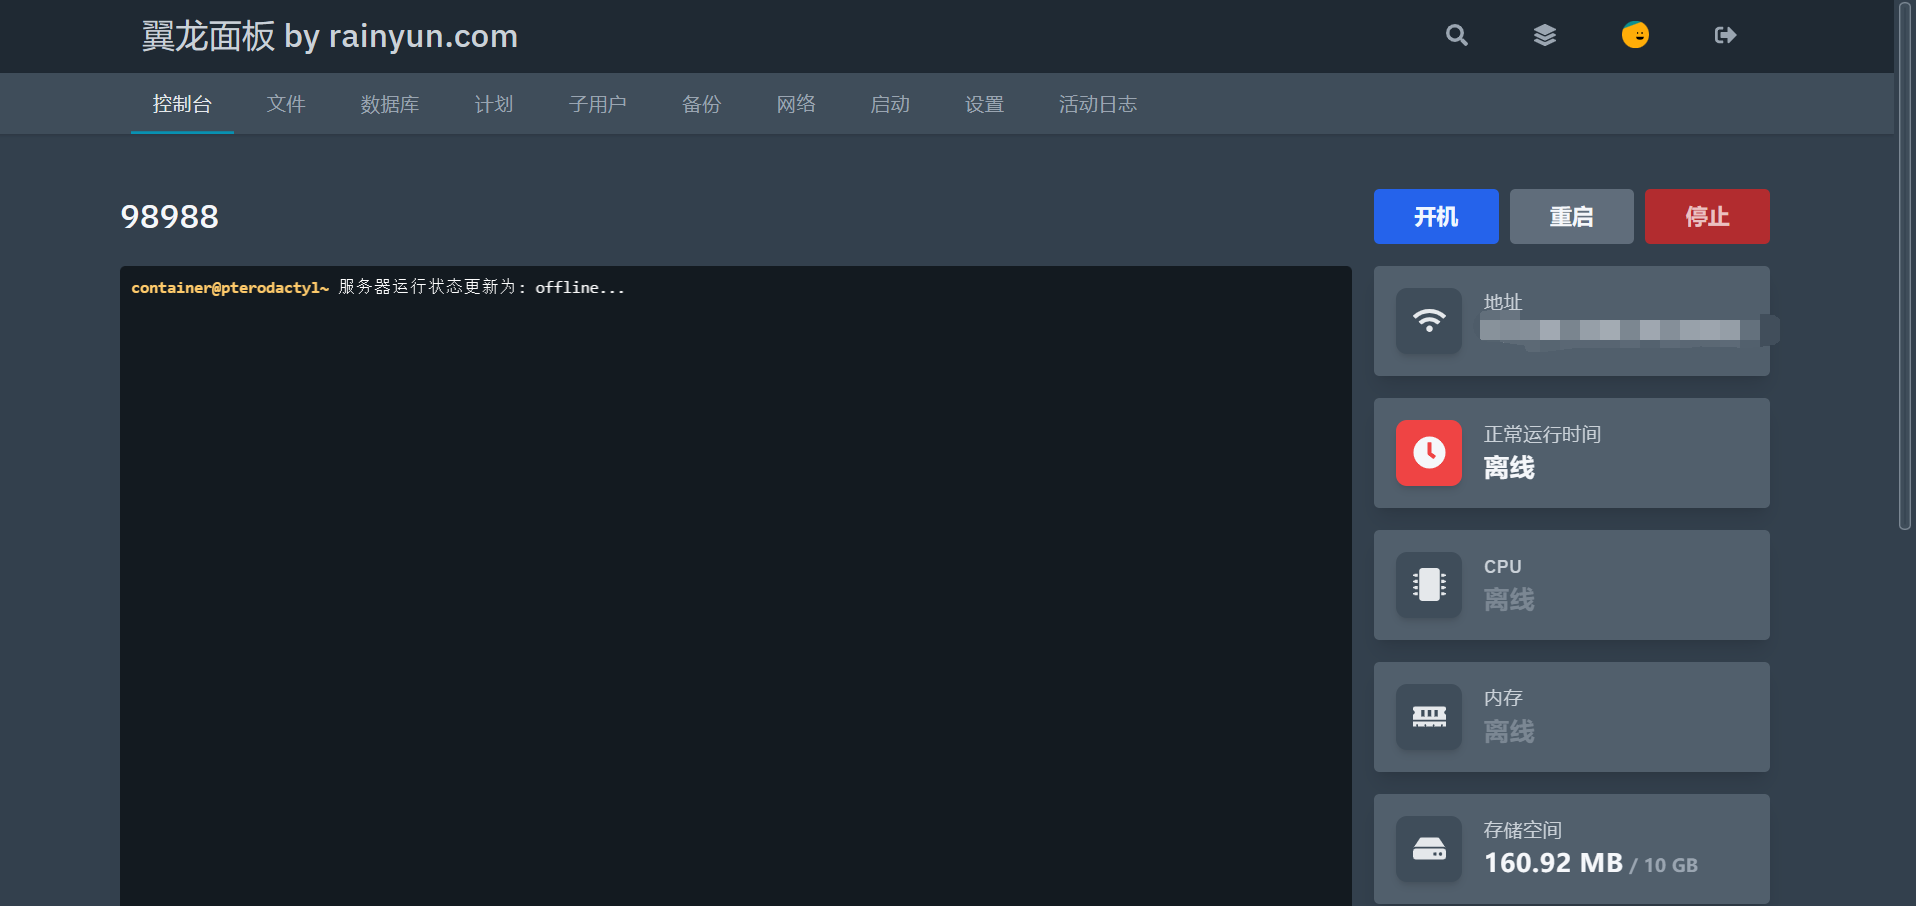The image size is (1916, 906).
Task: Click the logout arrow icon
Action: (1725, 36)
